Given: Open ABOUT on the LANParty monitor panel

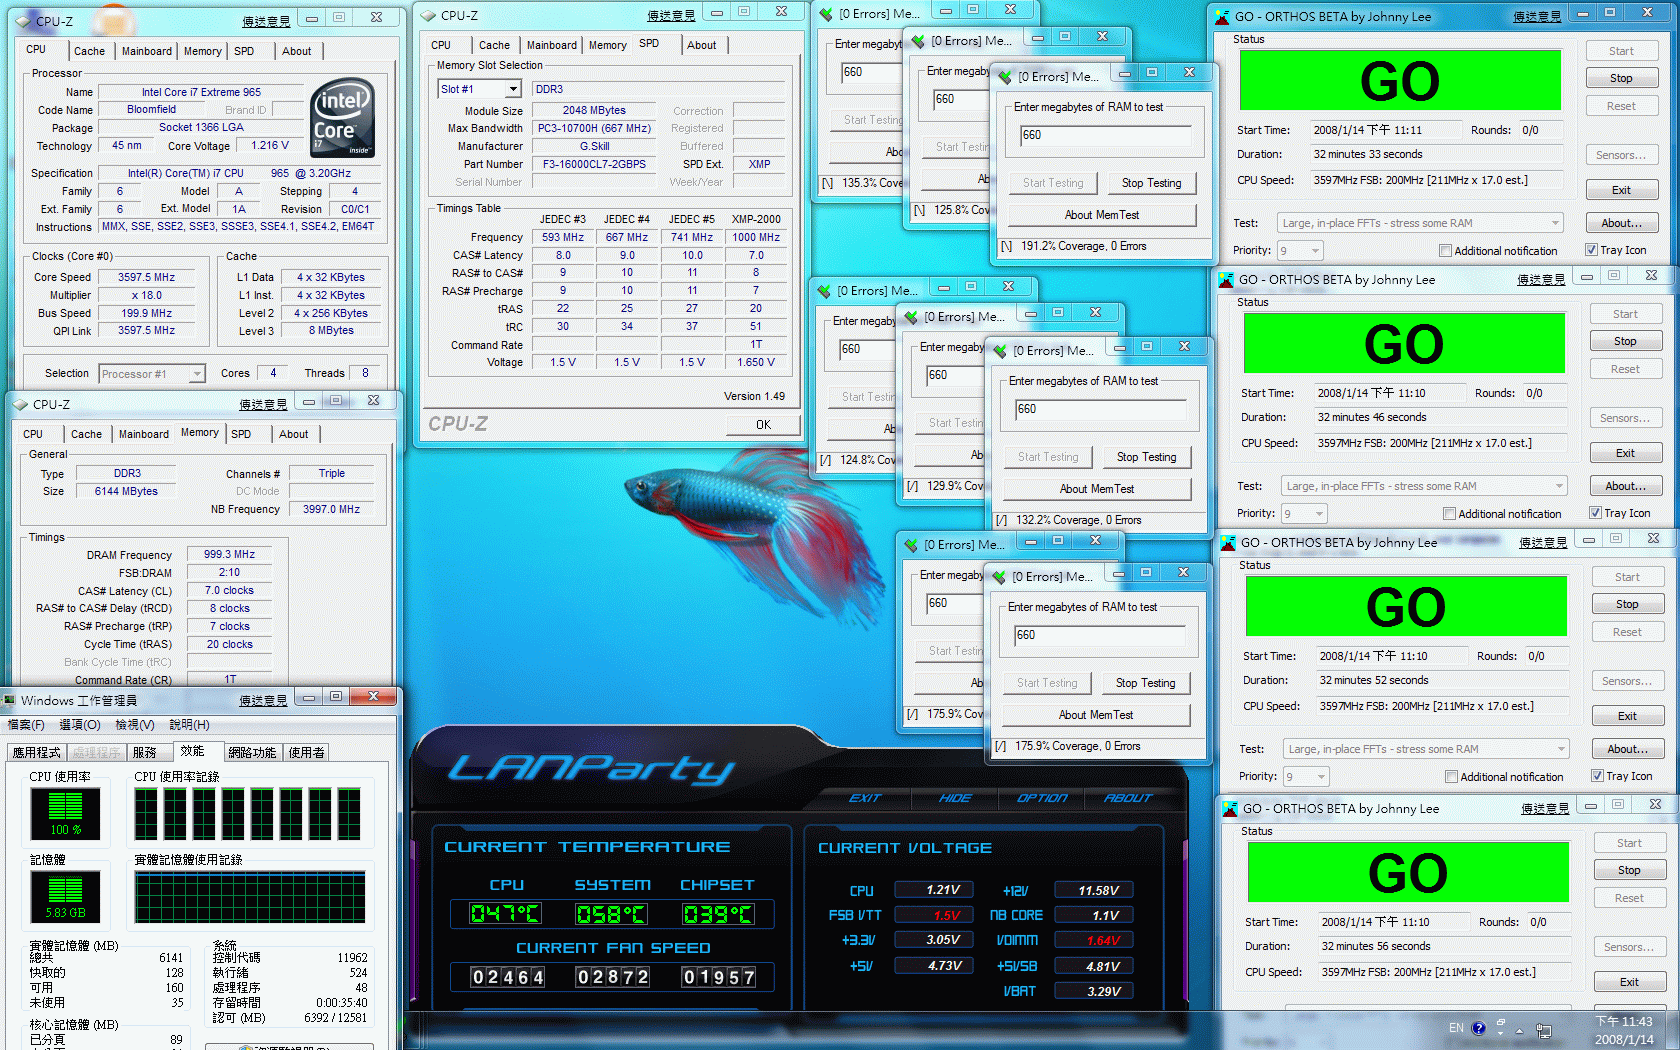Looking at the screenshot, I should pyautogui.click(x=1128, y=798).
